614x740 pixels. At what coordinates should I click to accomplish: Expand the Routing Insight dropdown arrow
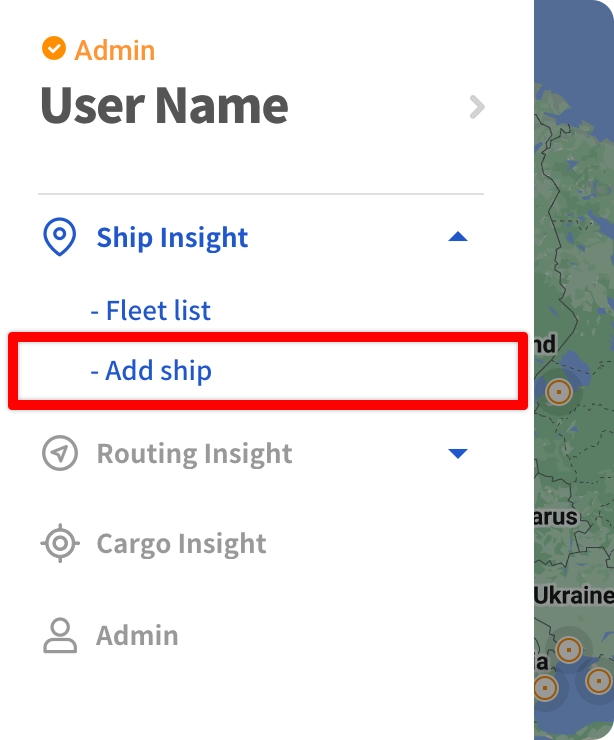457,454
